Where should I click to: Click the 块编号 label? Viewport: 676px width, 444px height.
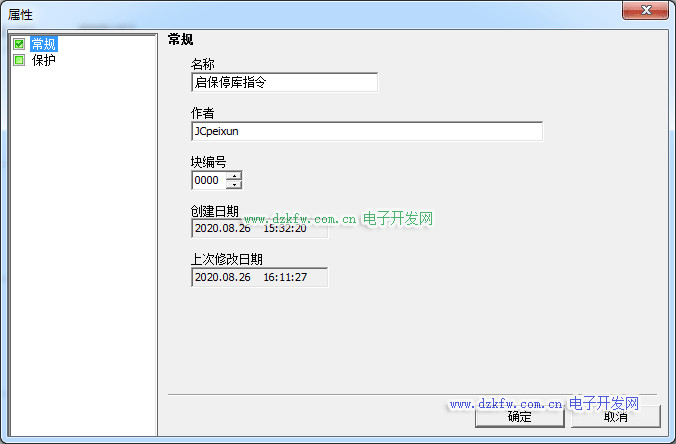pyautogui.click(x=209, y=162)
